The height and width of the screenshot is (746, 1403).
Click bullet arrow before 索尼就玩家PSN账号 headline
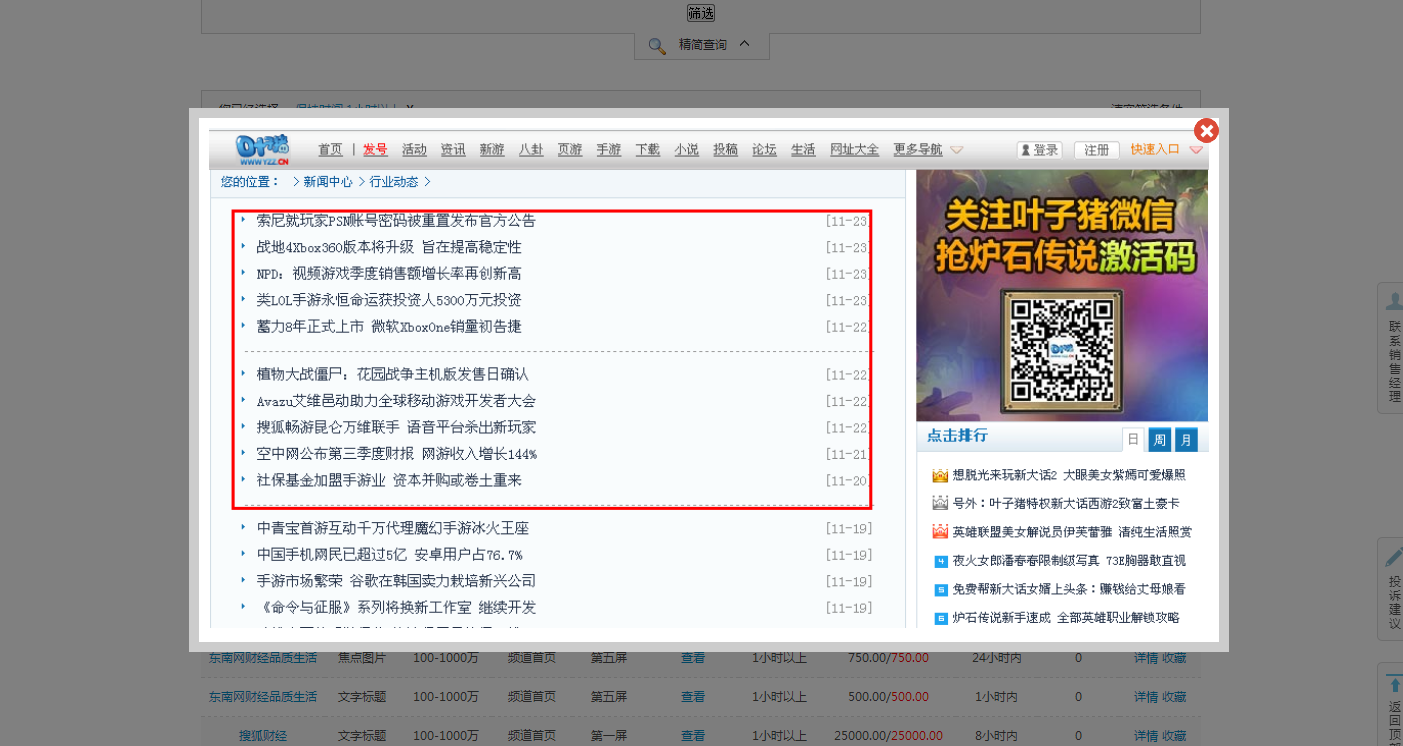[243, 219]
